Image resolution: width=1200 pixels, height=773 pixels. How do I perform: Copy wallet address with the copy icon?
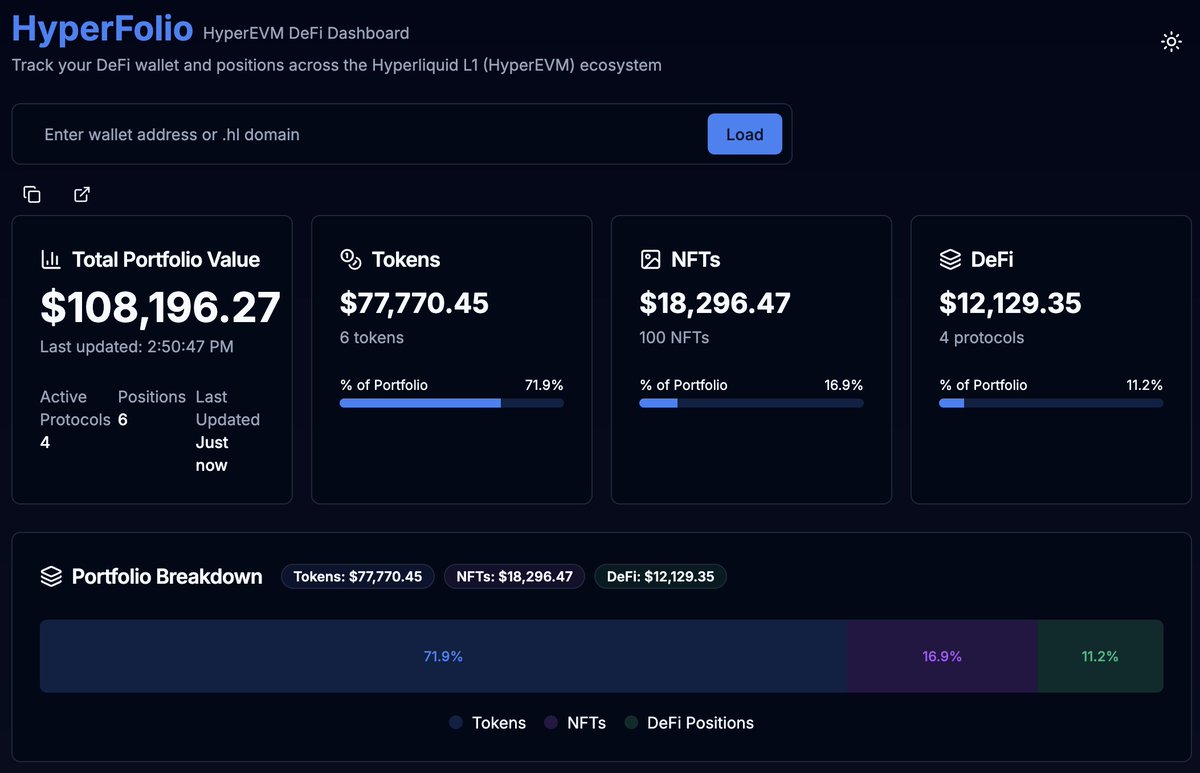point(32,194)
